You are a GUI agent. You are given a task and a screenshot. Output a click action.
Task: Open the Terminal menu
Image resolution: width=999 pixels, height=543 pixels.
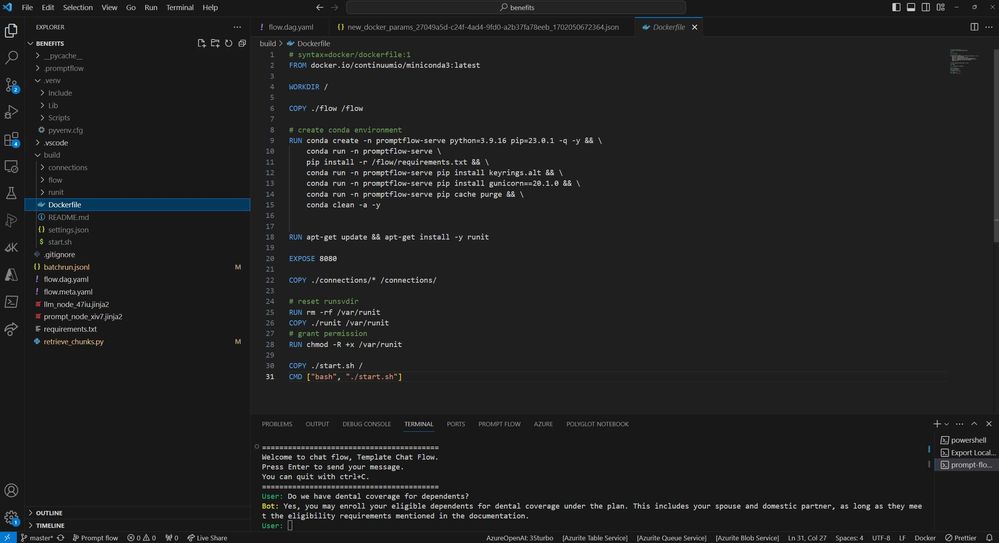coord(180,7)
